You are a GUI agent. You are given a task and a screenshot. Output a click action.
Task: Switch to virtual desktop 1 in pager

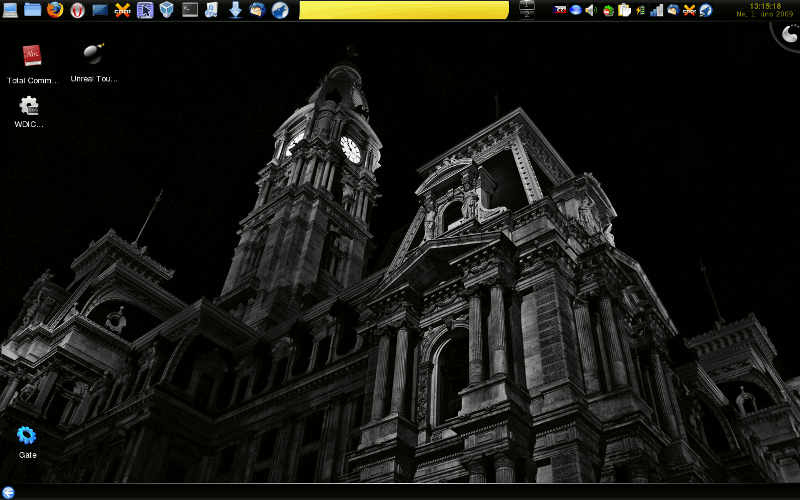pos(528,5)
